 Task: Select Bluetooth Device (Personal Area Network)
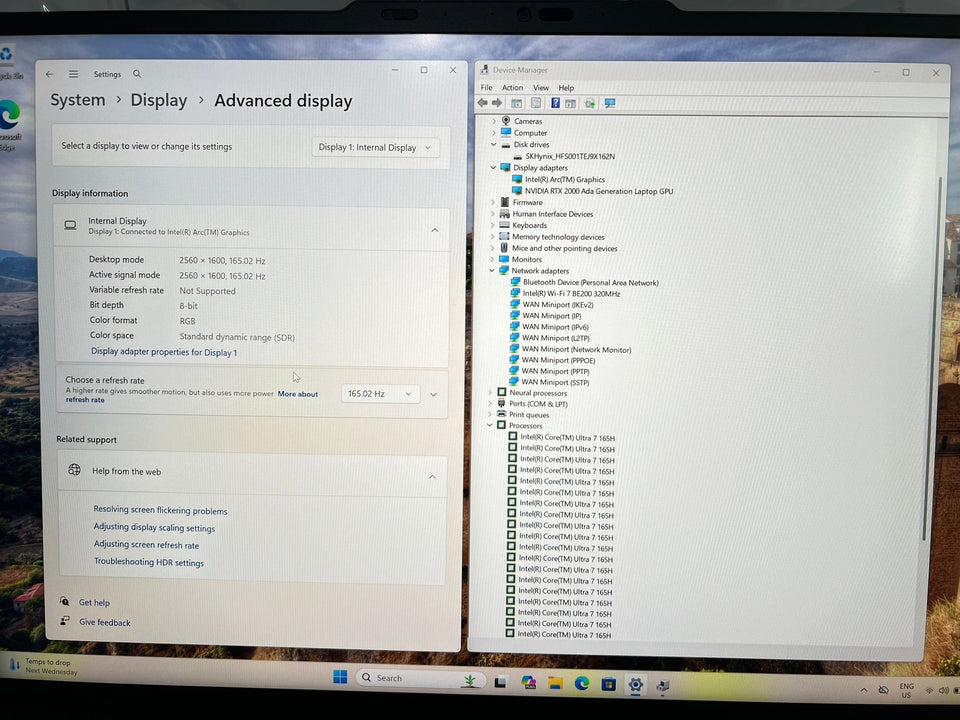coord(591,283)
